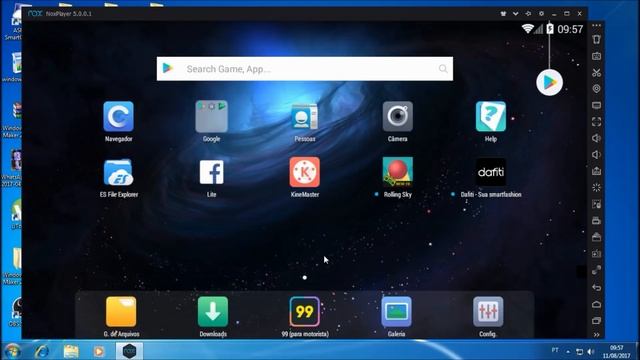This screenshot has height=360, width=640.
Task: Click the My Computer screen icon in sidebar
Action: pos(596,105)
